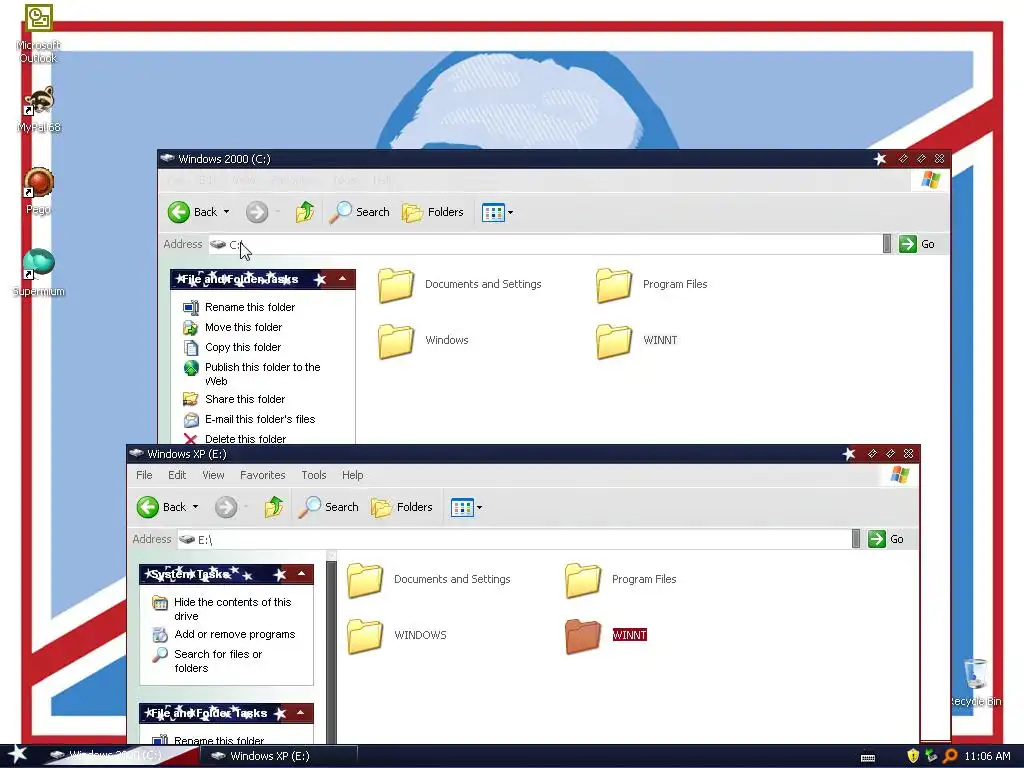Open the Recycle Bin

[975, 682]
